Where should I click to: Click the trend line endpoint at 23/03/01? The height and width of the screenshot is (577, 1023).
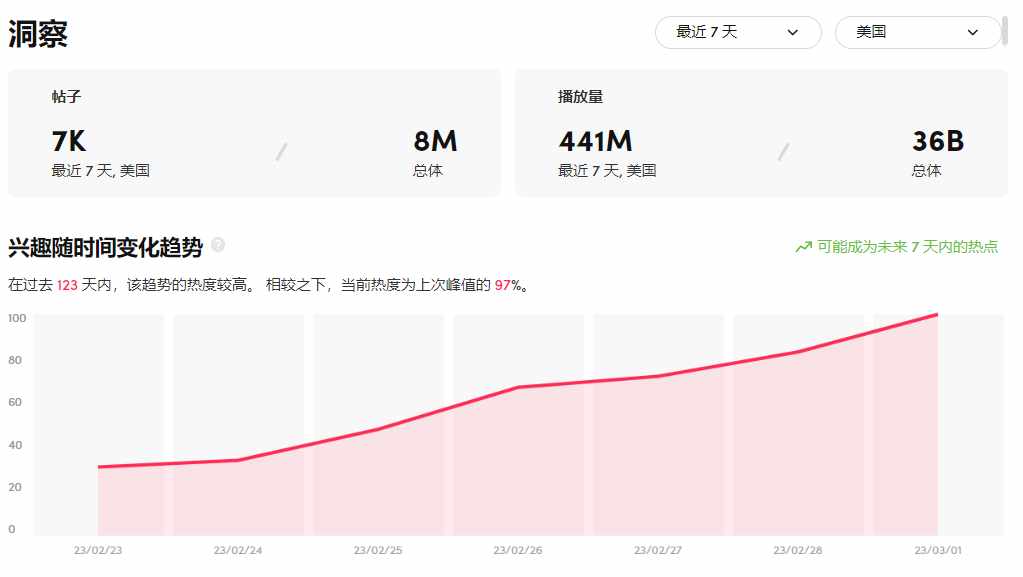pos(938,315)
